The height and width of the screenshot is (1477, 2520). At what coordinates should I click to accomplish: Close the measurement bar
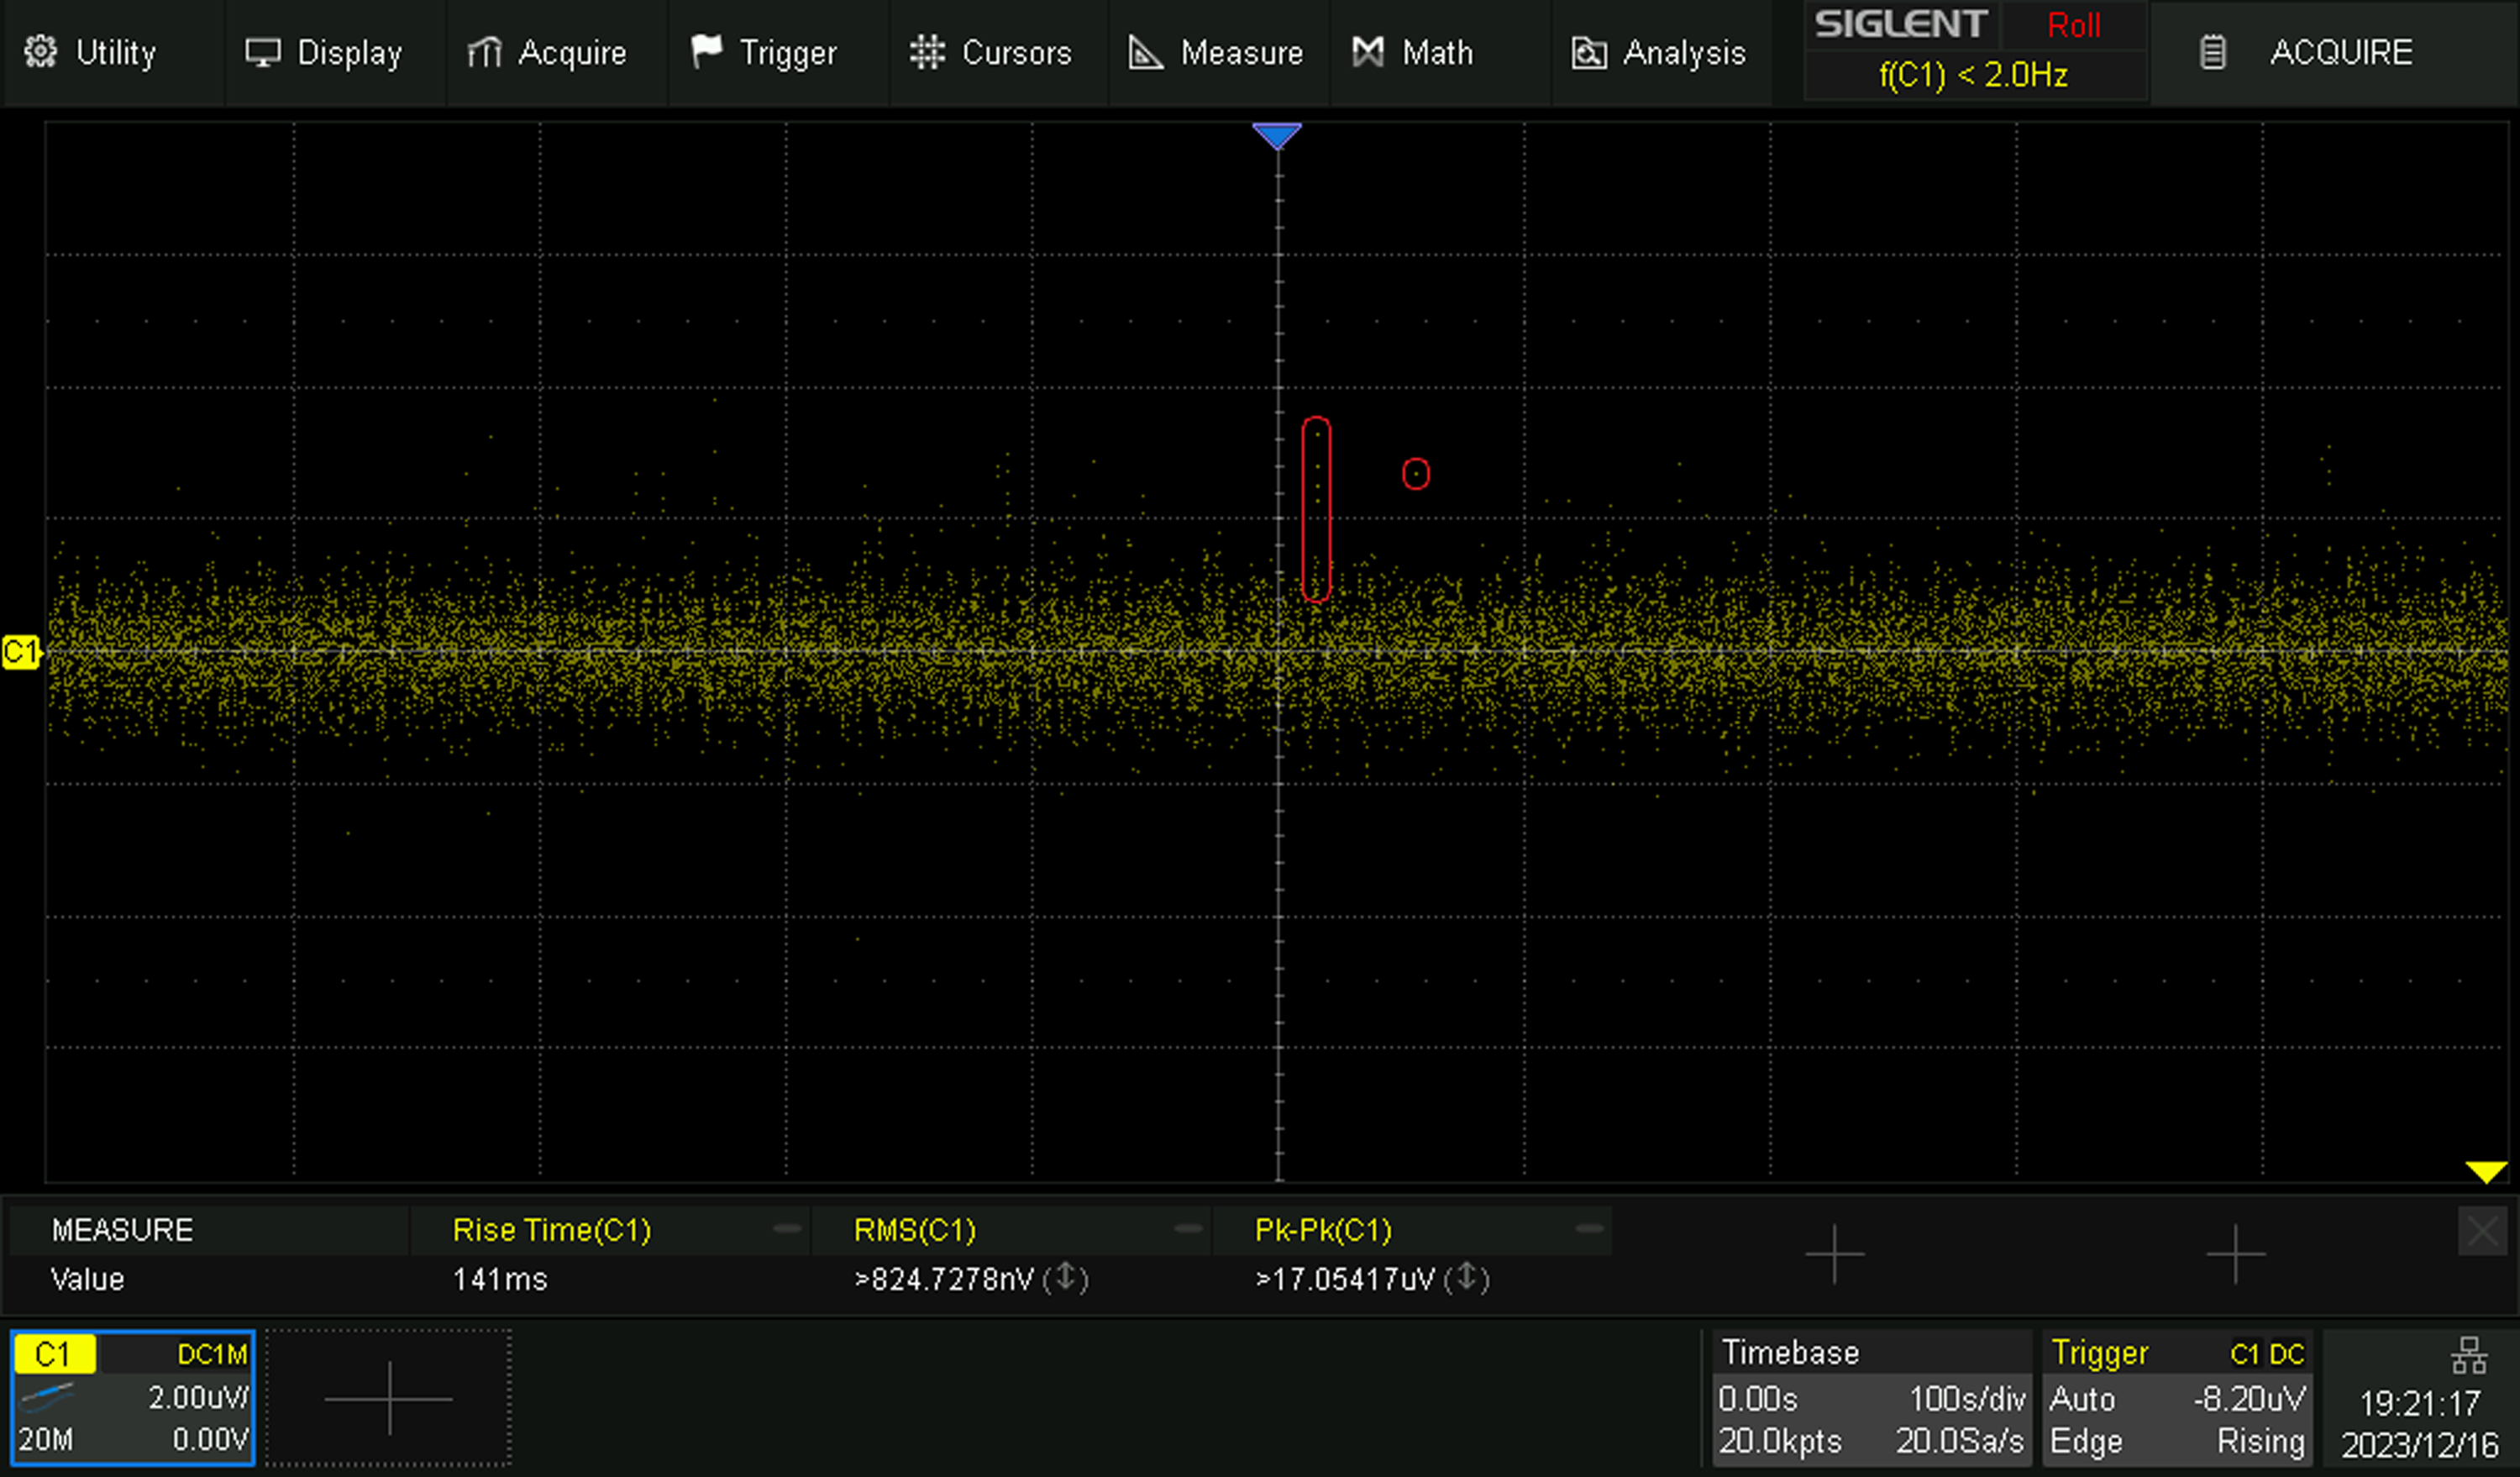click(x=2482, y=1231)
